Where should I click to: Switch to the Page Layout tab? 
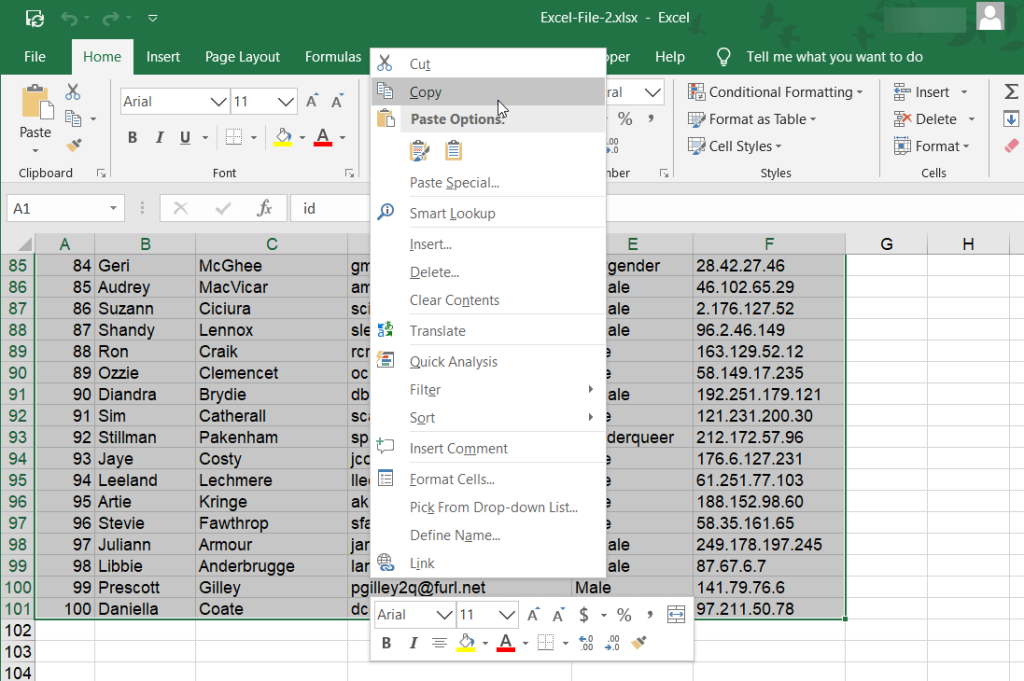click(242, 57)
